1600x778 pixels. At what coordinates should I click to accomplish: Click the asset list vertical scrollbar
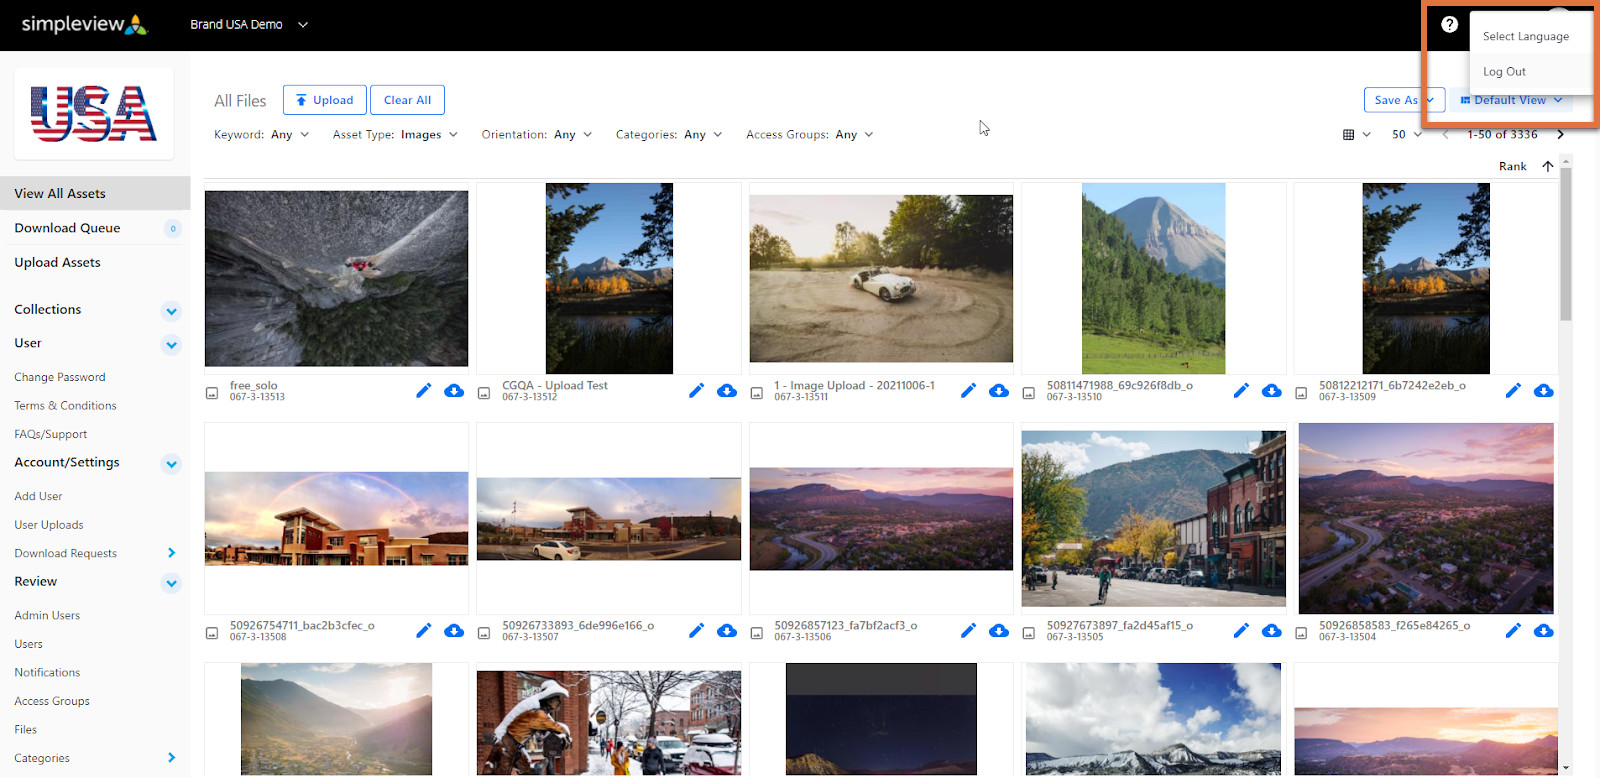click(1566, 245)
